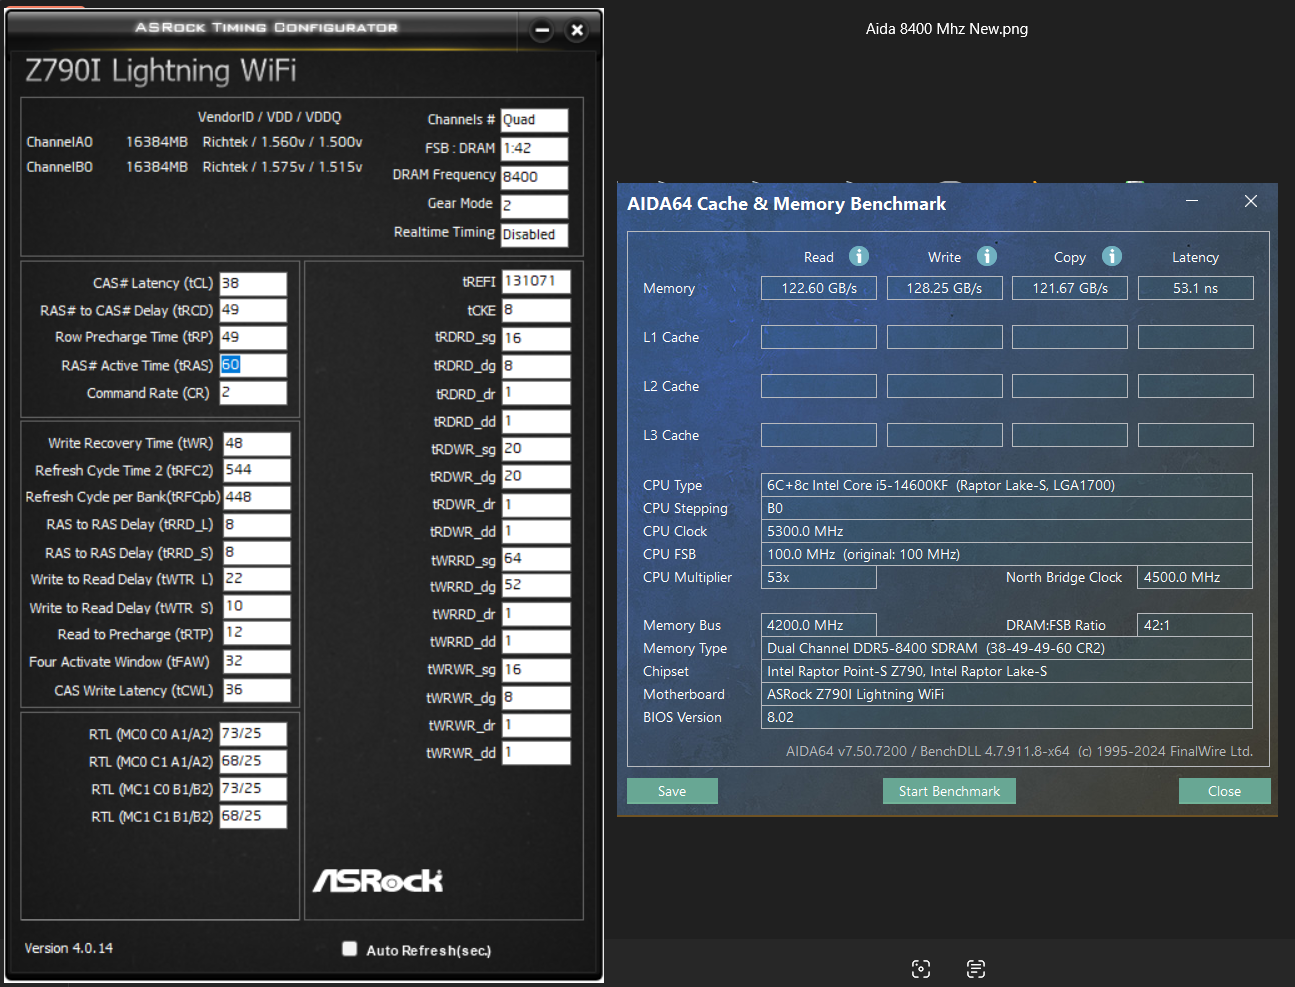
Task: Click the DRAM Frequency field showing 8400
Action: (x=534, y=177)
